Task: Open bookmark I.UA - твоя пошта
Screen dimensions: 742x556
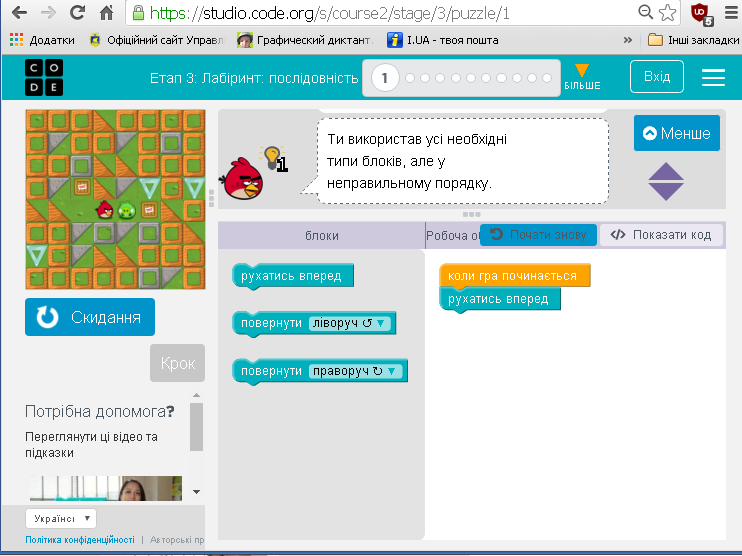Action: click(x=442, y=40)
